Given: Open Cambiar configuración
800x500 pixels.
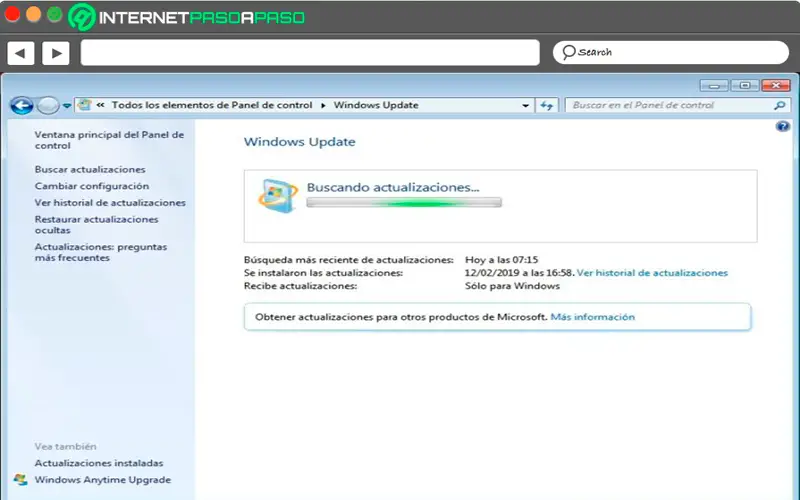Looking at the screenshot, I should click(x=92, y=186).
